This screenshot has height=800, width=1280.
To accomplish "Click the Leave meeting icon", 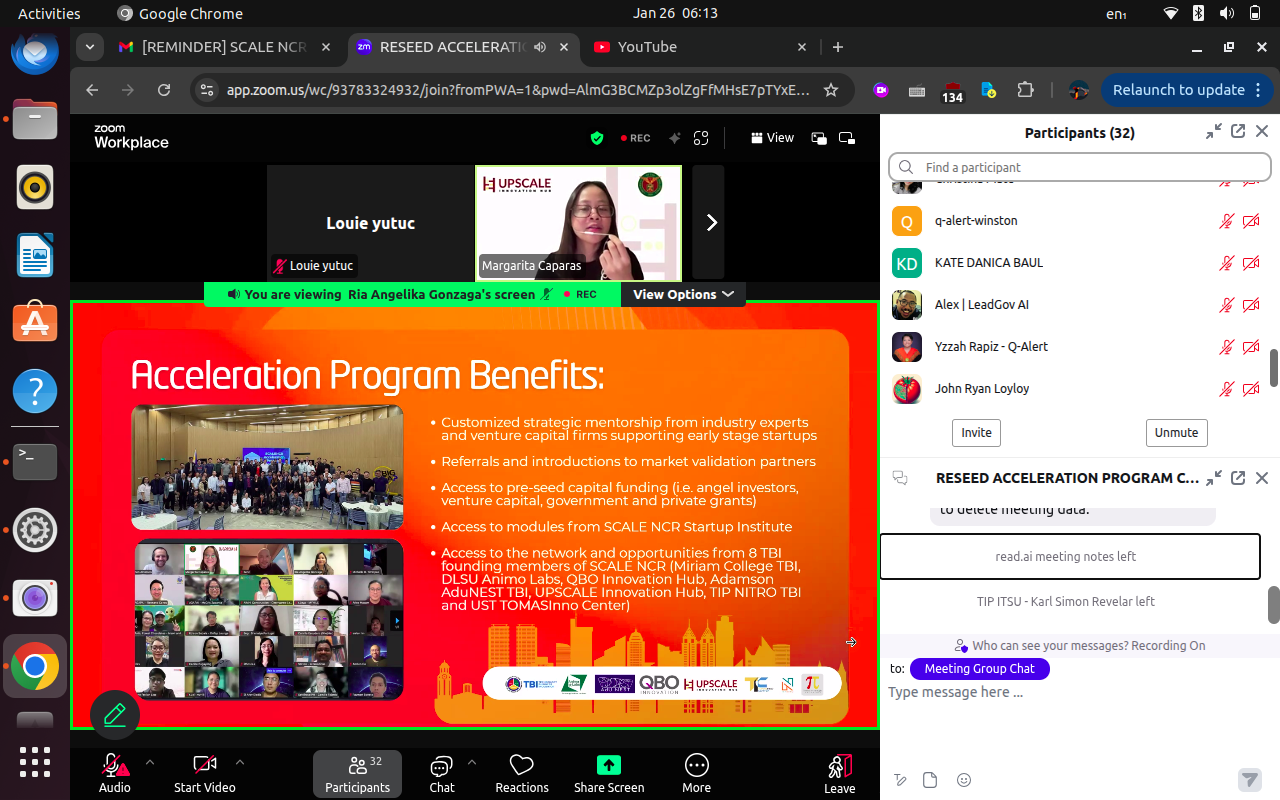I will coord(839,767).
